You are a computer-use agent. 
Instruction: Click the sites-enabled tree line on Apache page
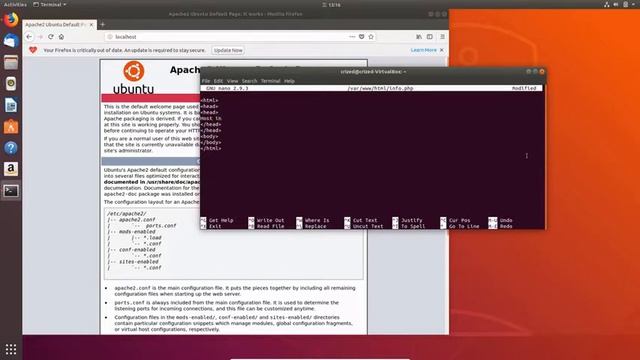click(x=133, y=262)
